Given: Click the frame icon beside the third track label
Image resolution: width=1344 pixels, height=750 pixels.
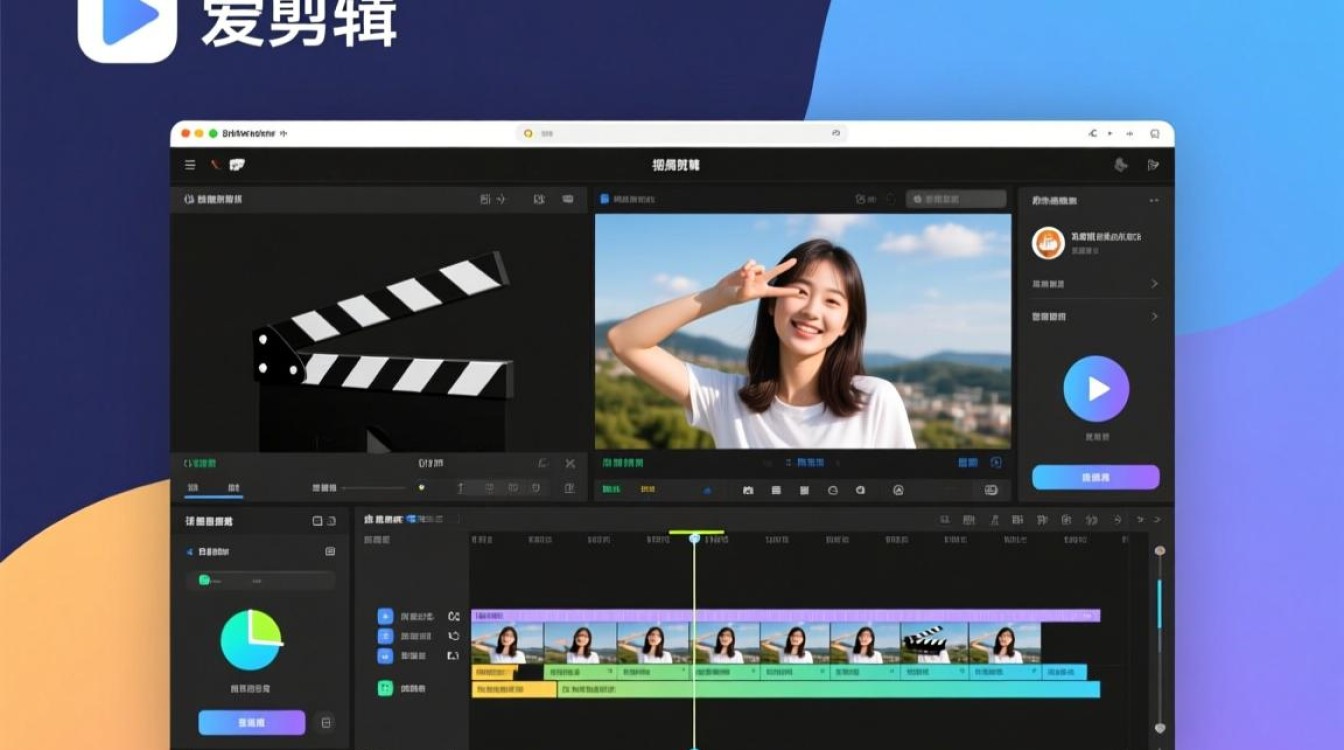Looking at the screenshot, I should click(x=453, y=656).
